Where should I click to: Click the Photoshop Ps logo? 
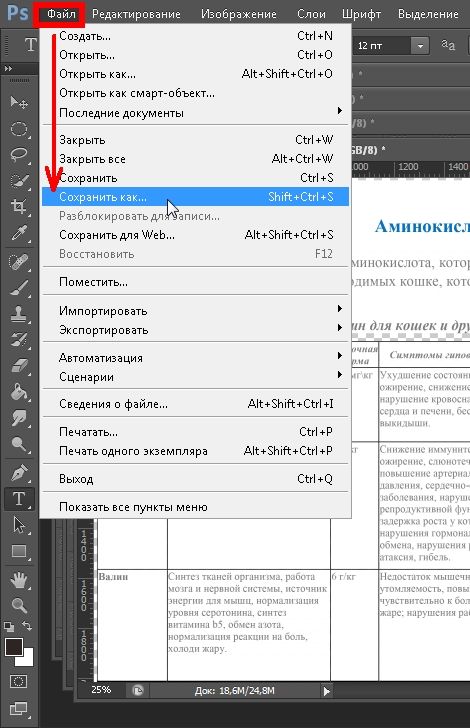[18, 13]
